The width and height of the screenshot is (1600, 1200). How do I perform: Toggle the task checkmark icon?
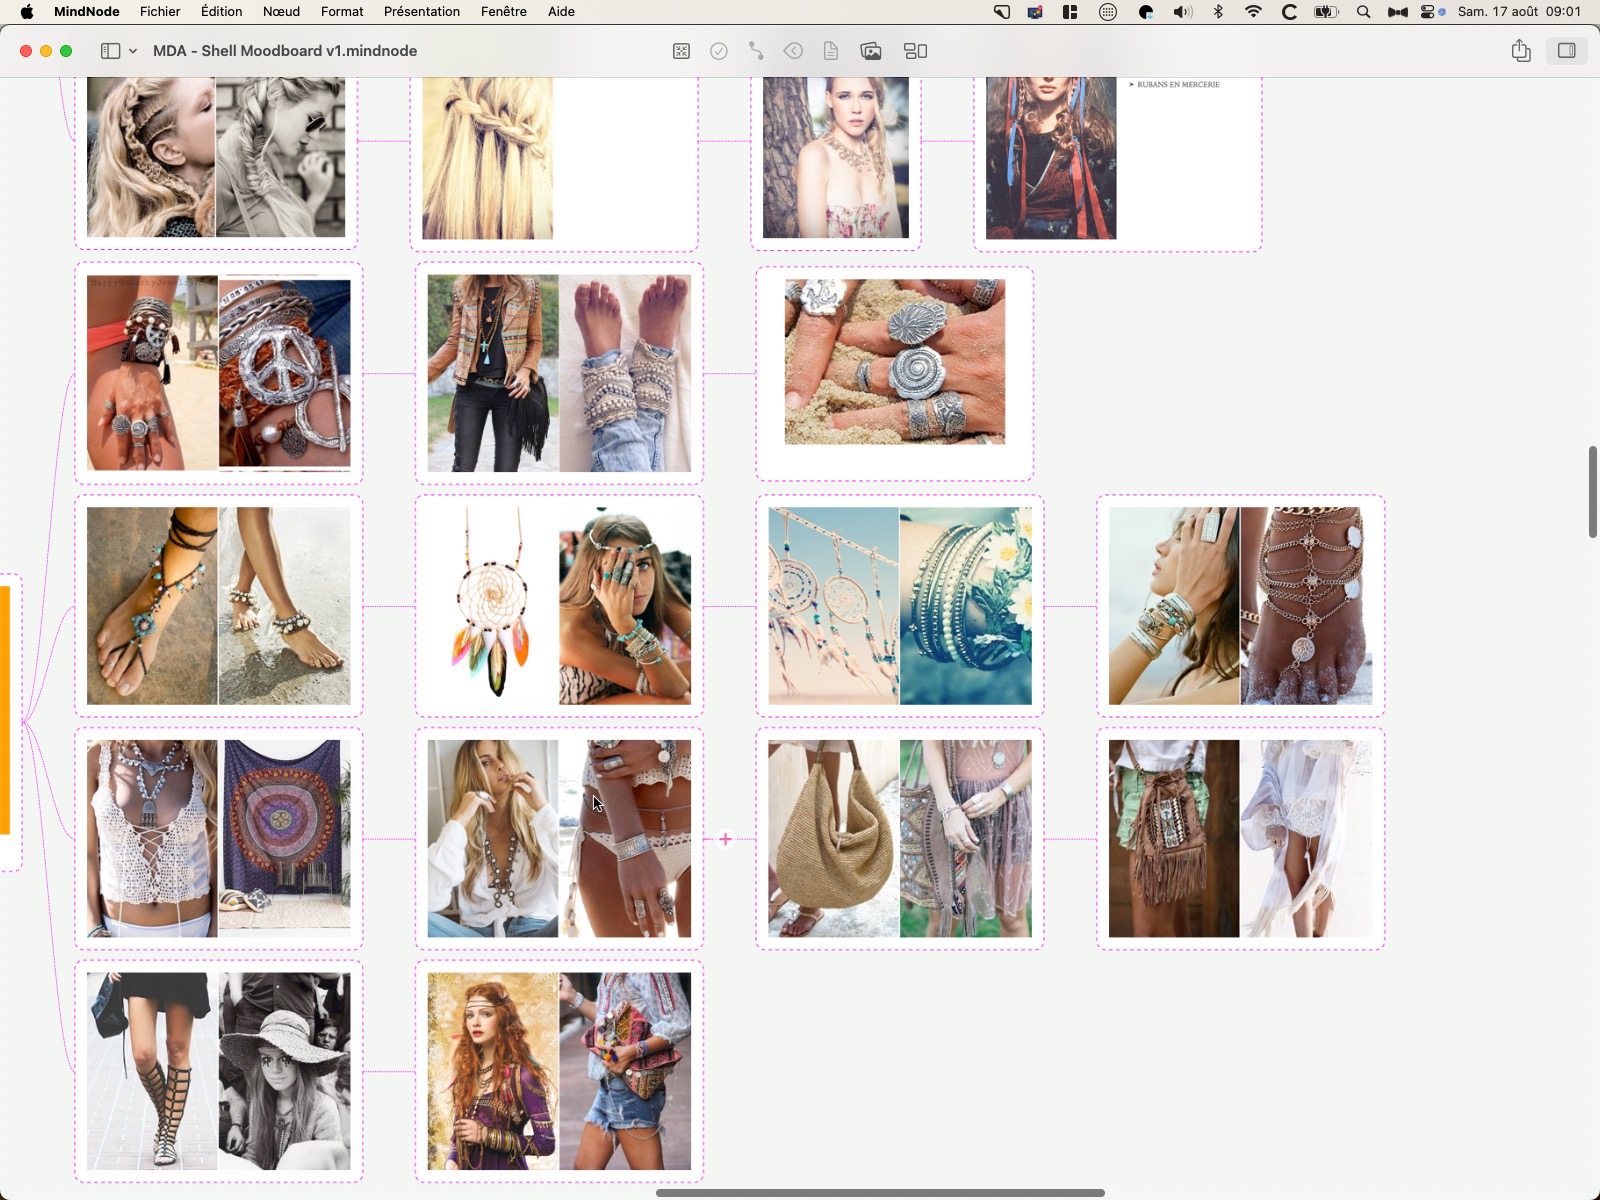point(719,51)
